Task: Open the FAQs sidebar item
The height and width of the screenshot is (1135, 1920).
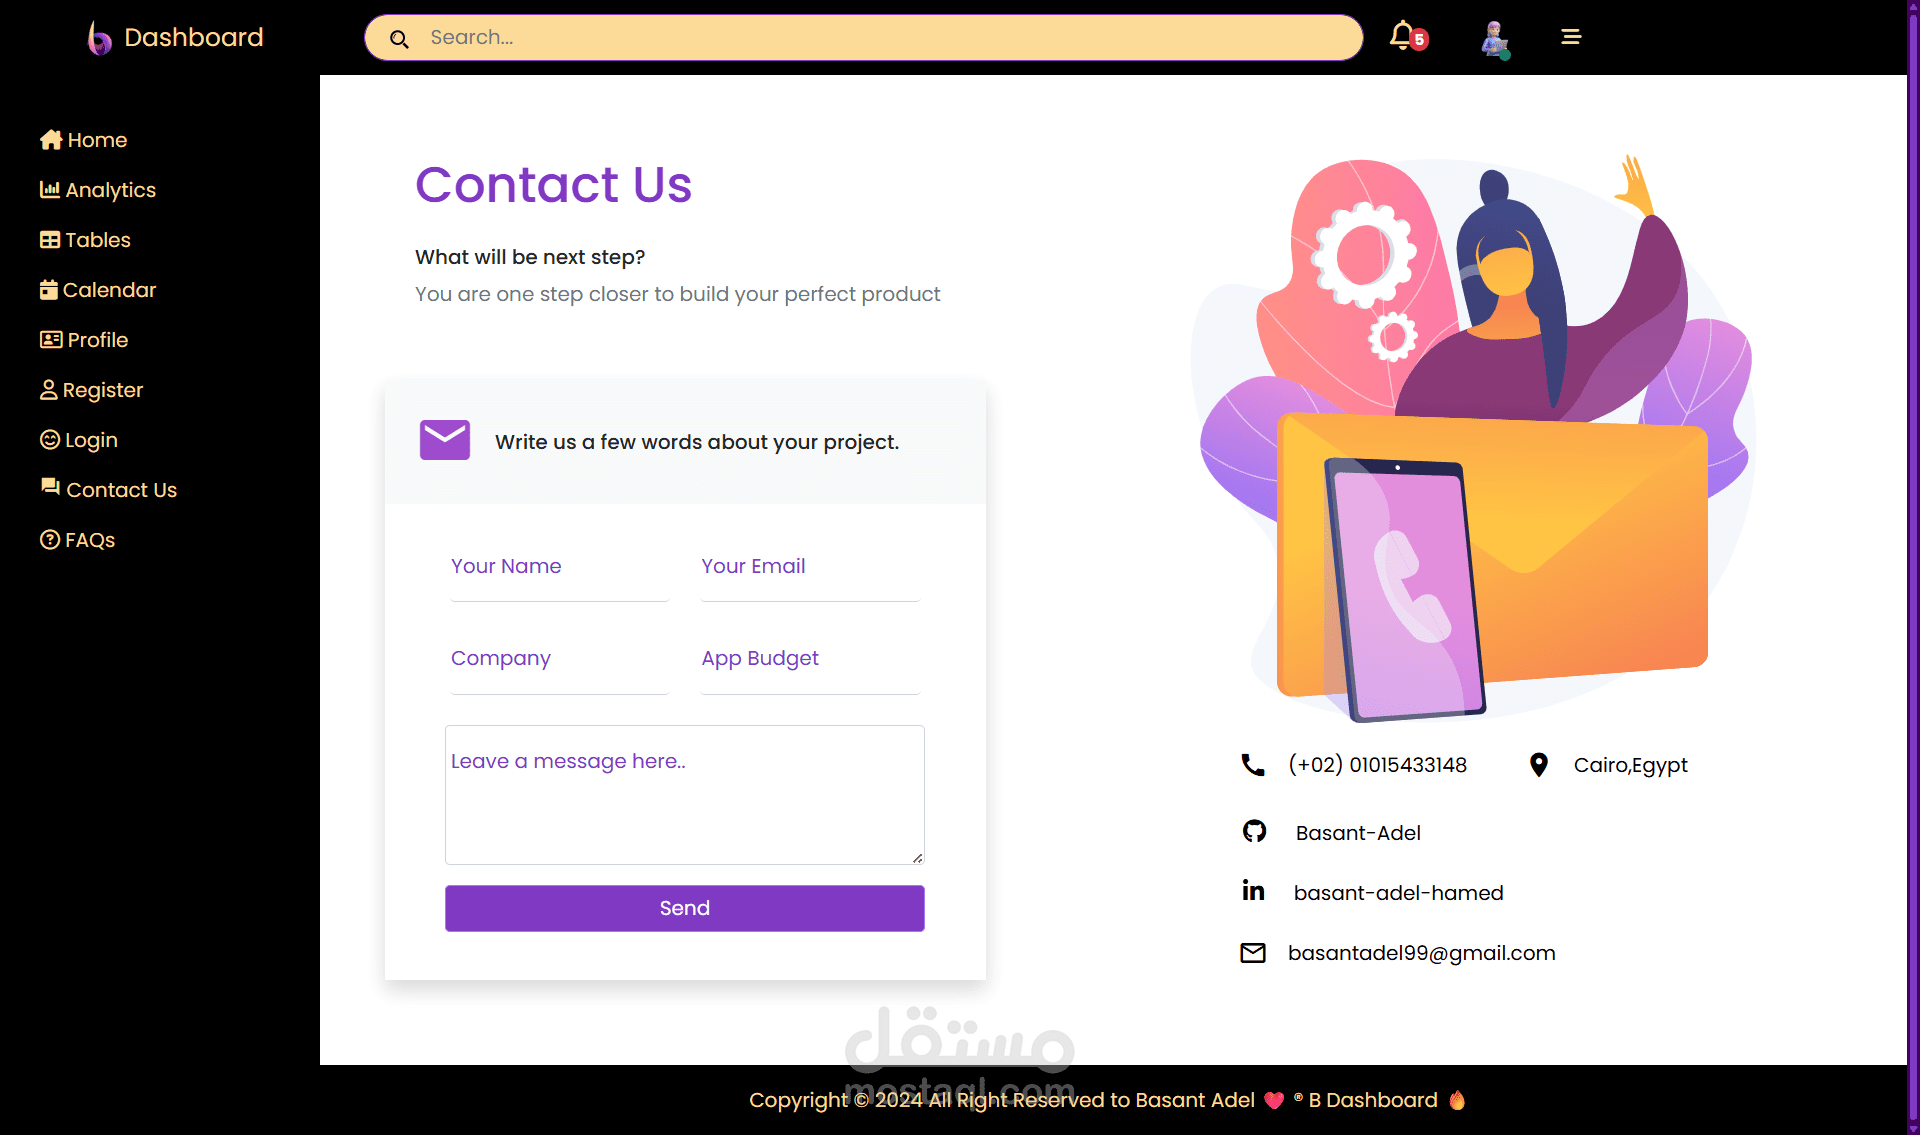Action: 77,540
